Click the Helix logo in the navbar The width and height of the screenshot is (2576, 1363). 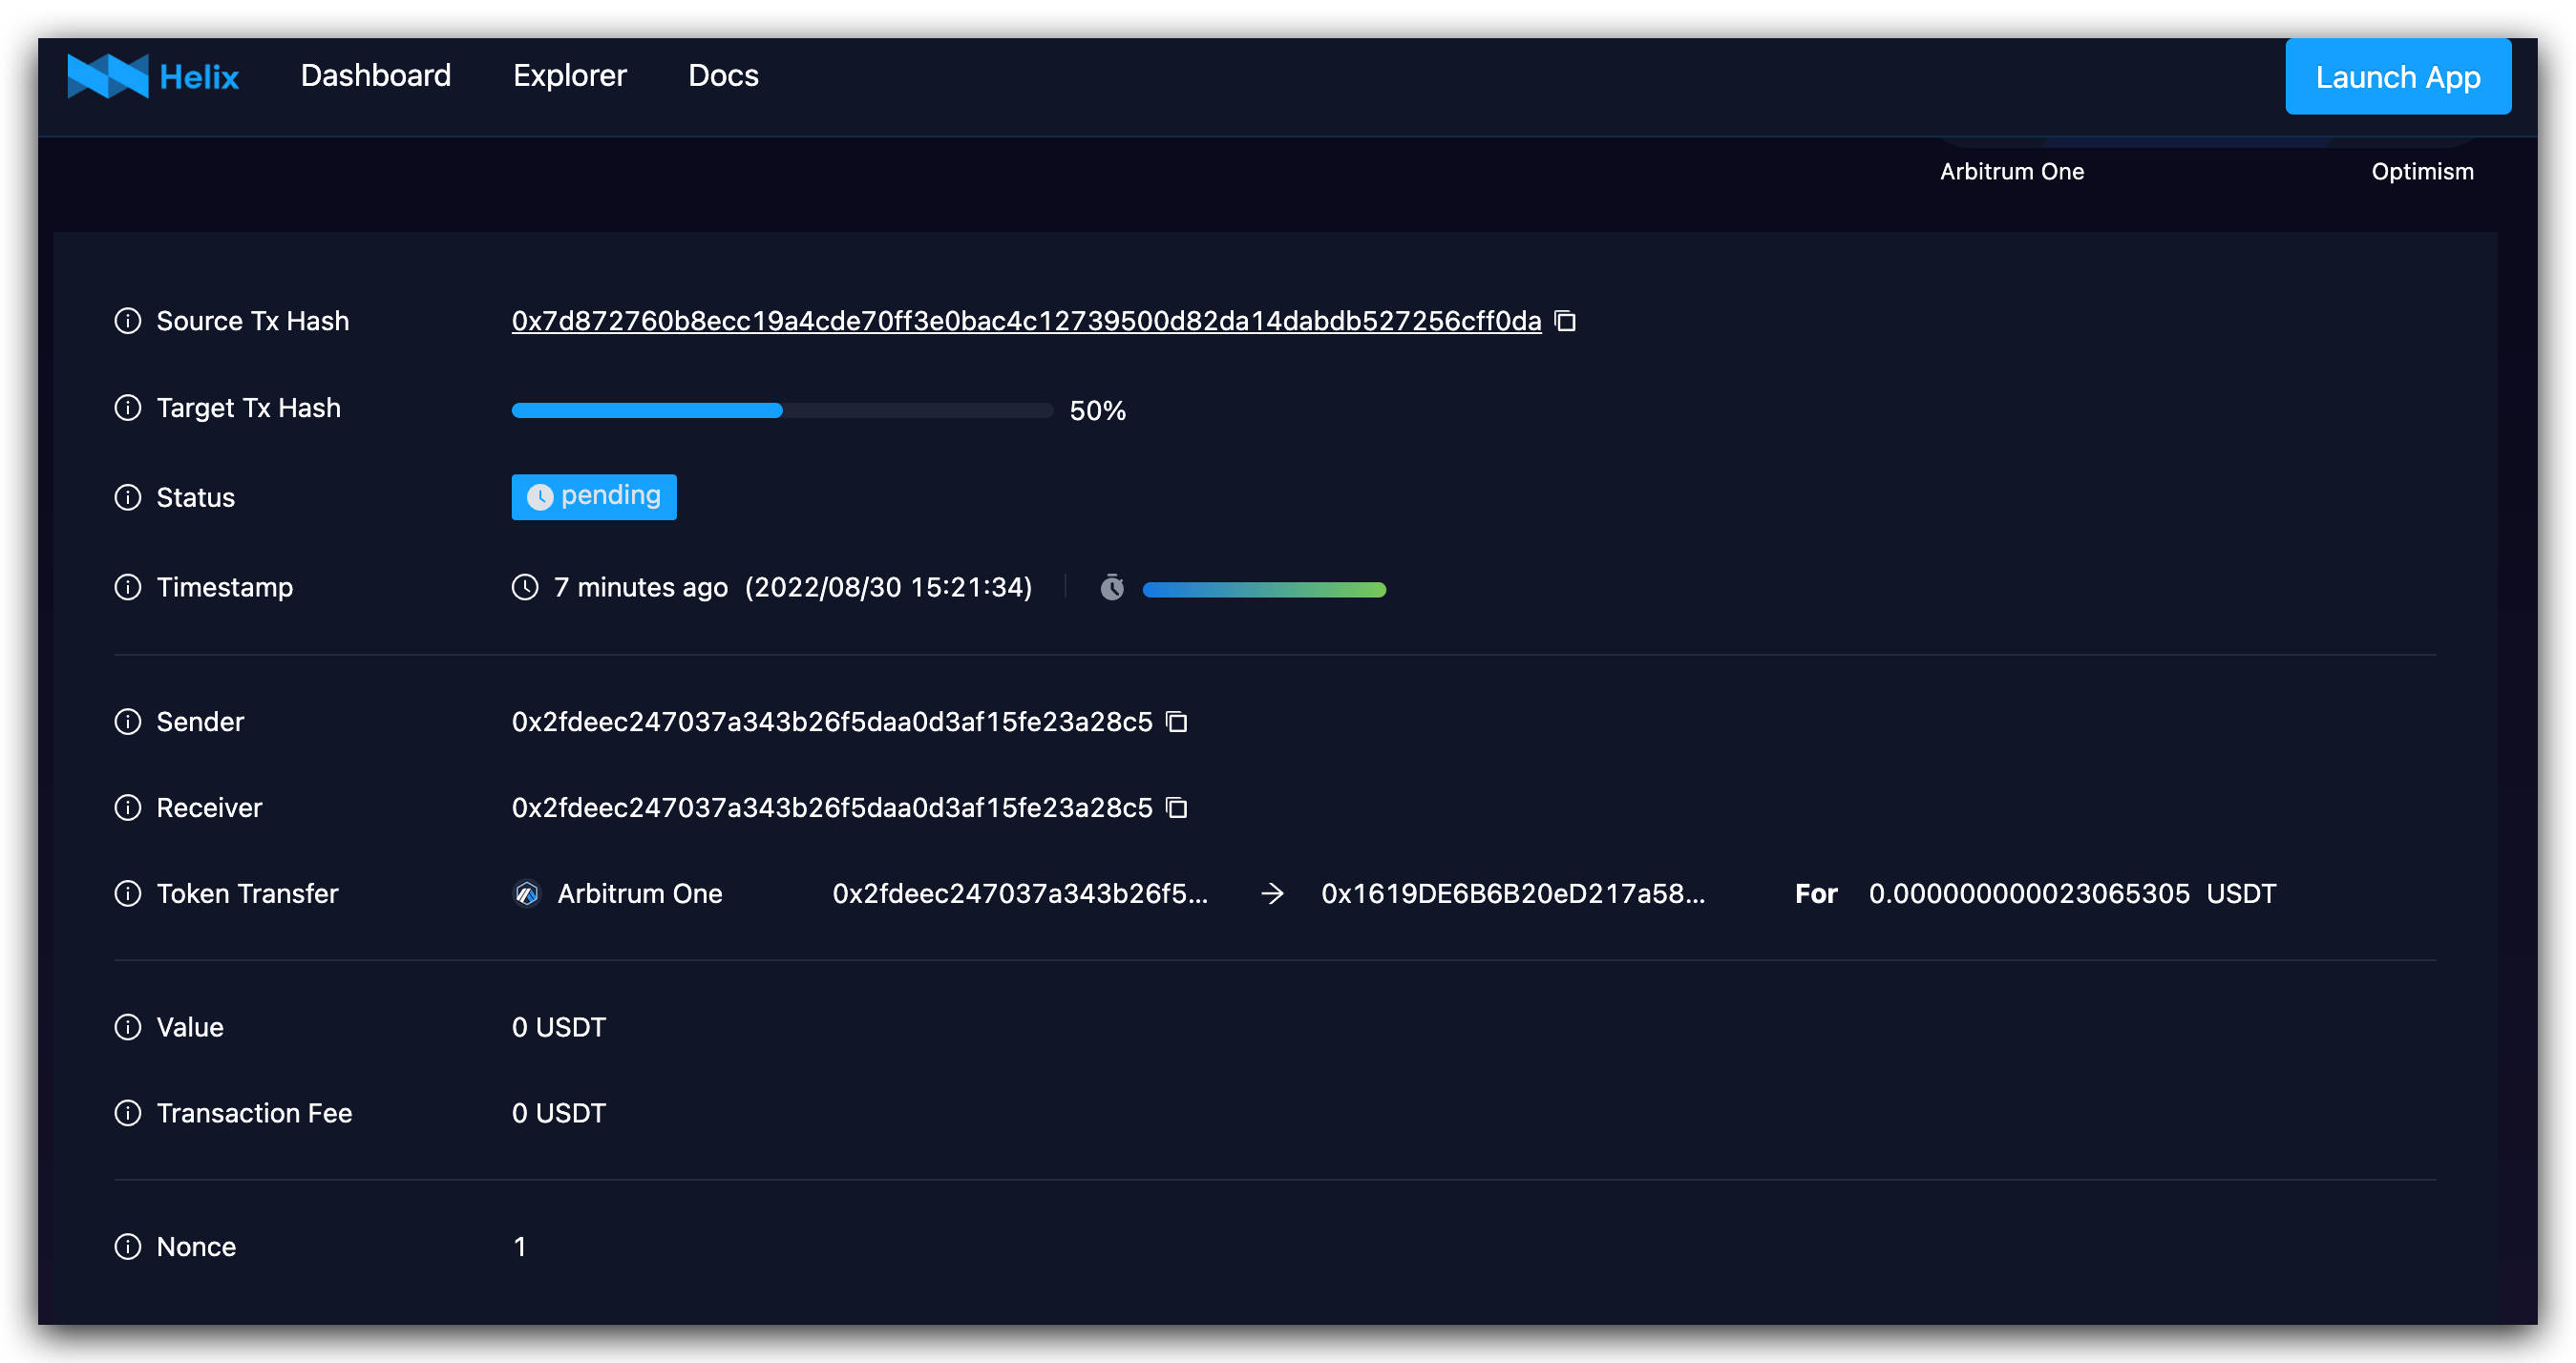tap(153, 75)
